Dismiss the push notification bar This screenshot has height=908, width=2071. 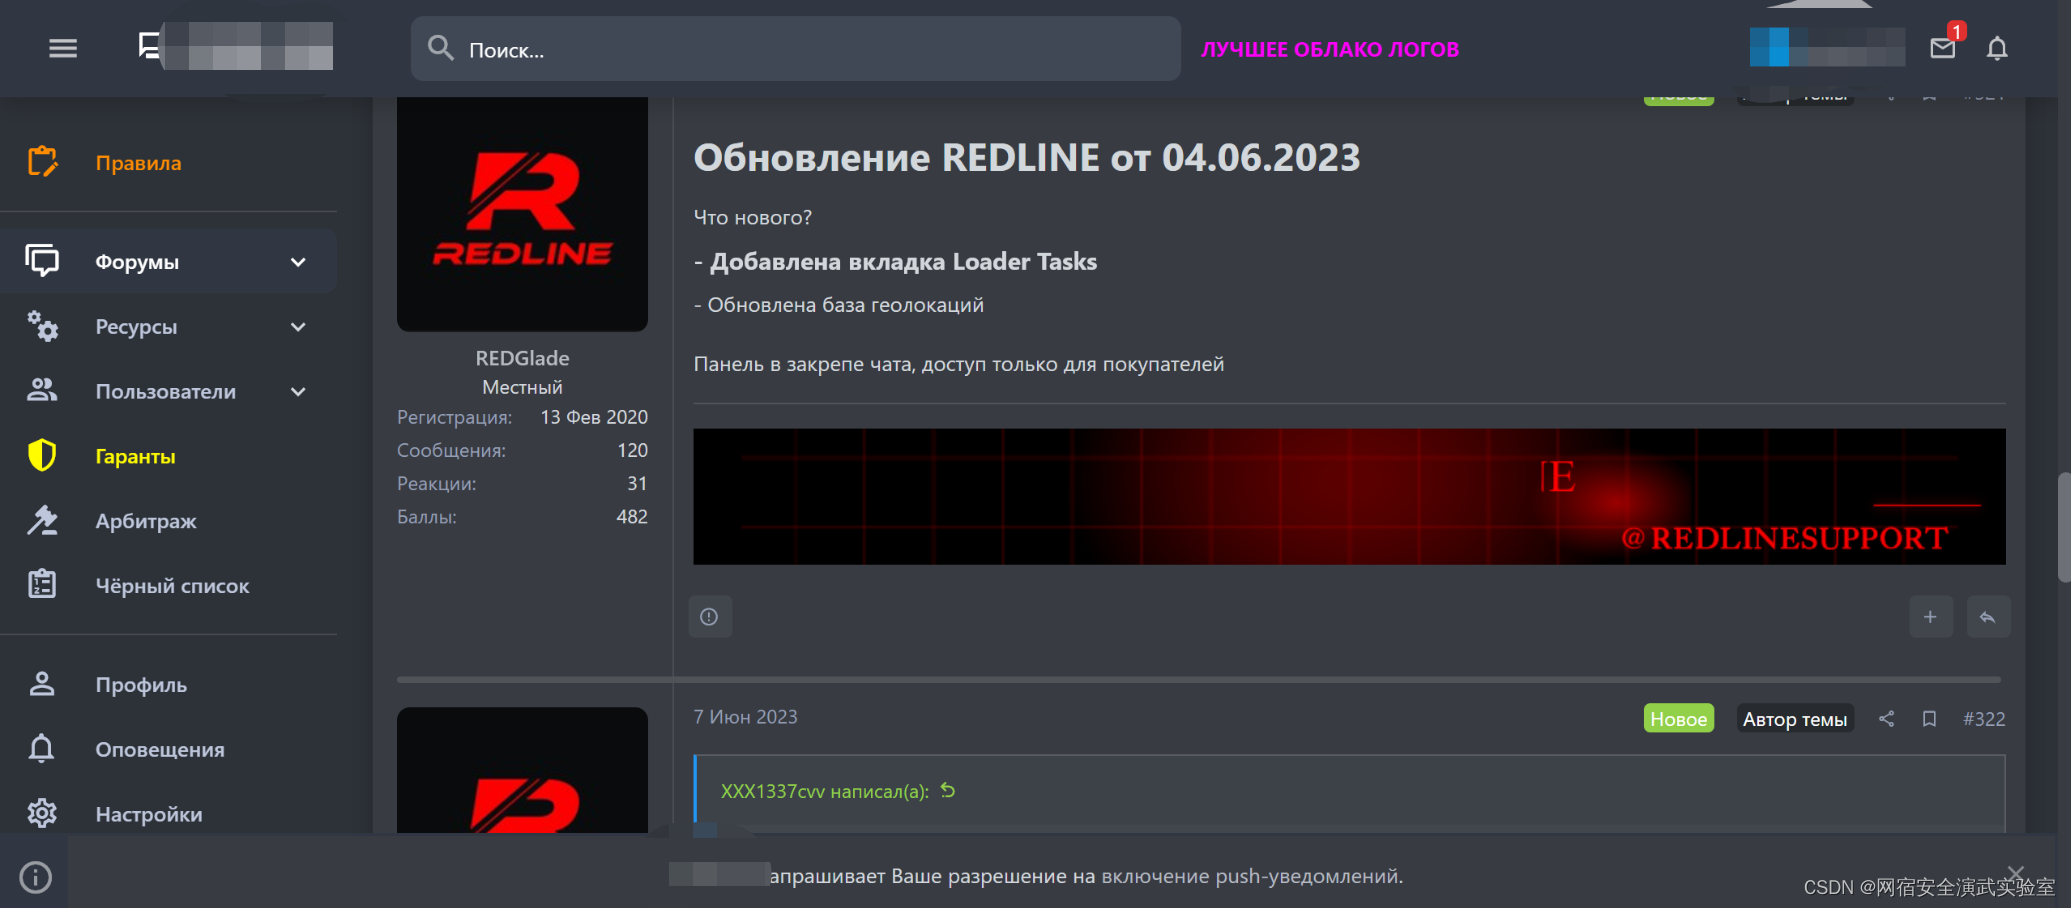coord(2015,872)
